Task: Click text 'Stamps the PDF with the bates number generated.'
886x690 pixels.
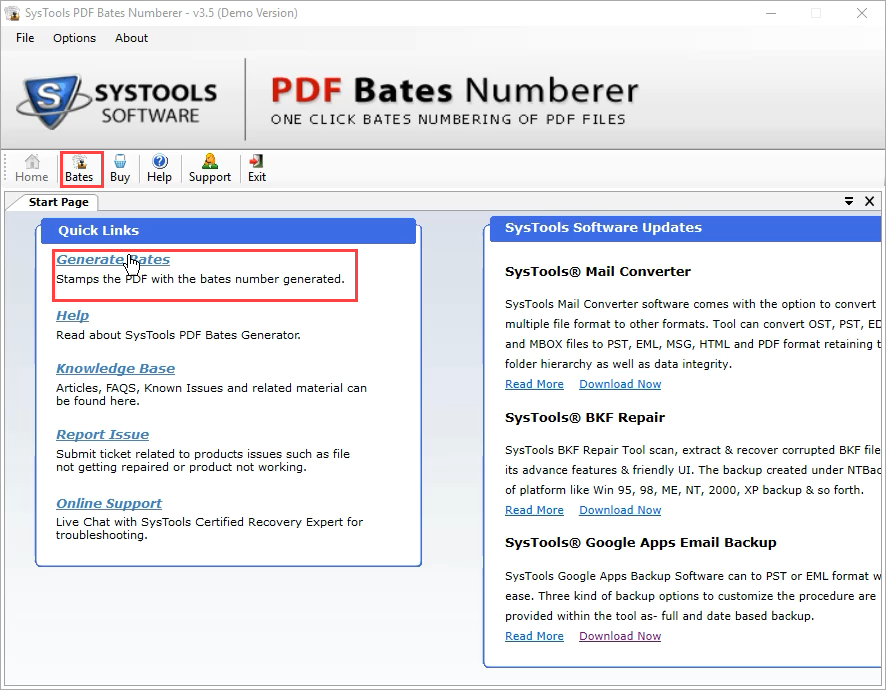Action: tap(200, 279)
